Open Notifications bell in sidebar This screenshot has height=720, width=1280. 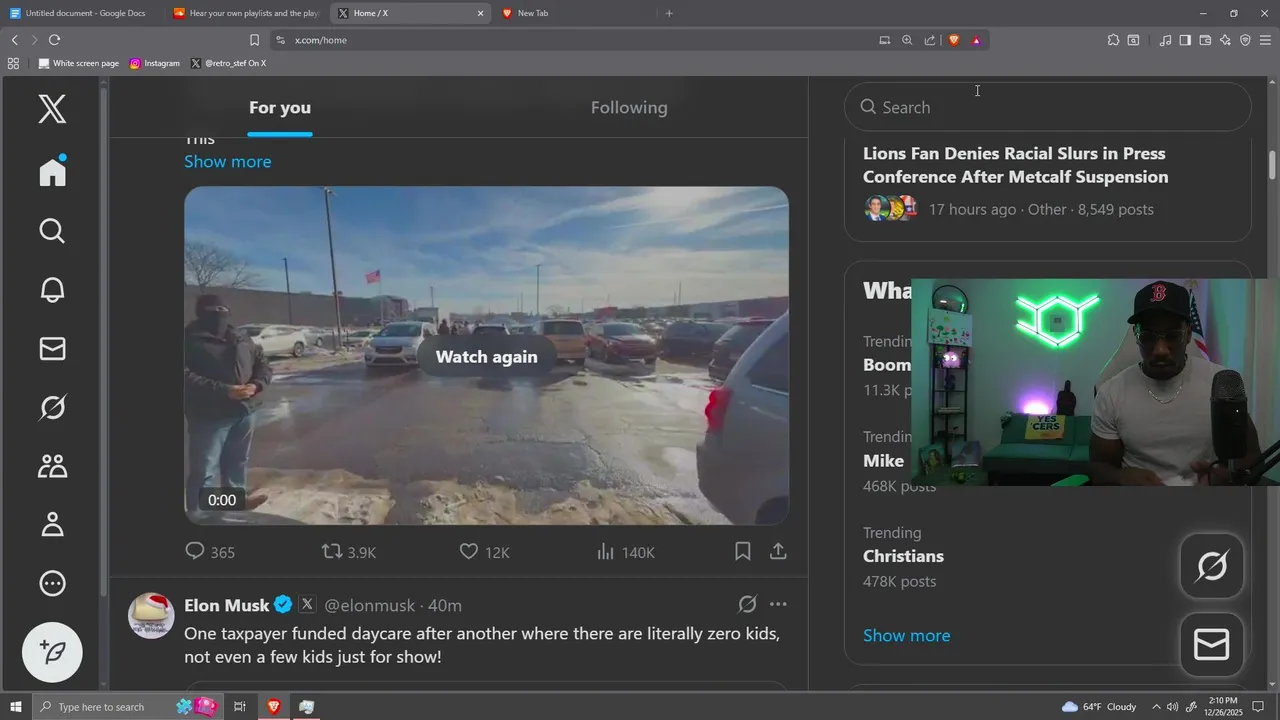click(x=52, y=290)
